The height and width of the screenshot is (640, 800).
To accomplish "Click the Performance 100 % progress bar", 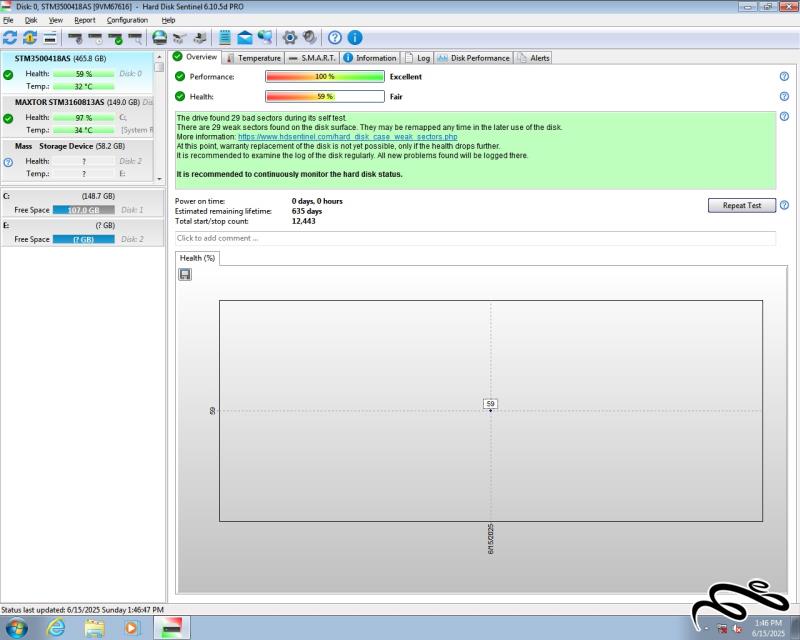I will (325, 77).
